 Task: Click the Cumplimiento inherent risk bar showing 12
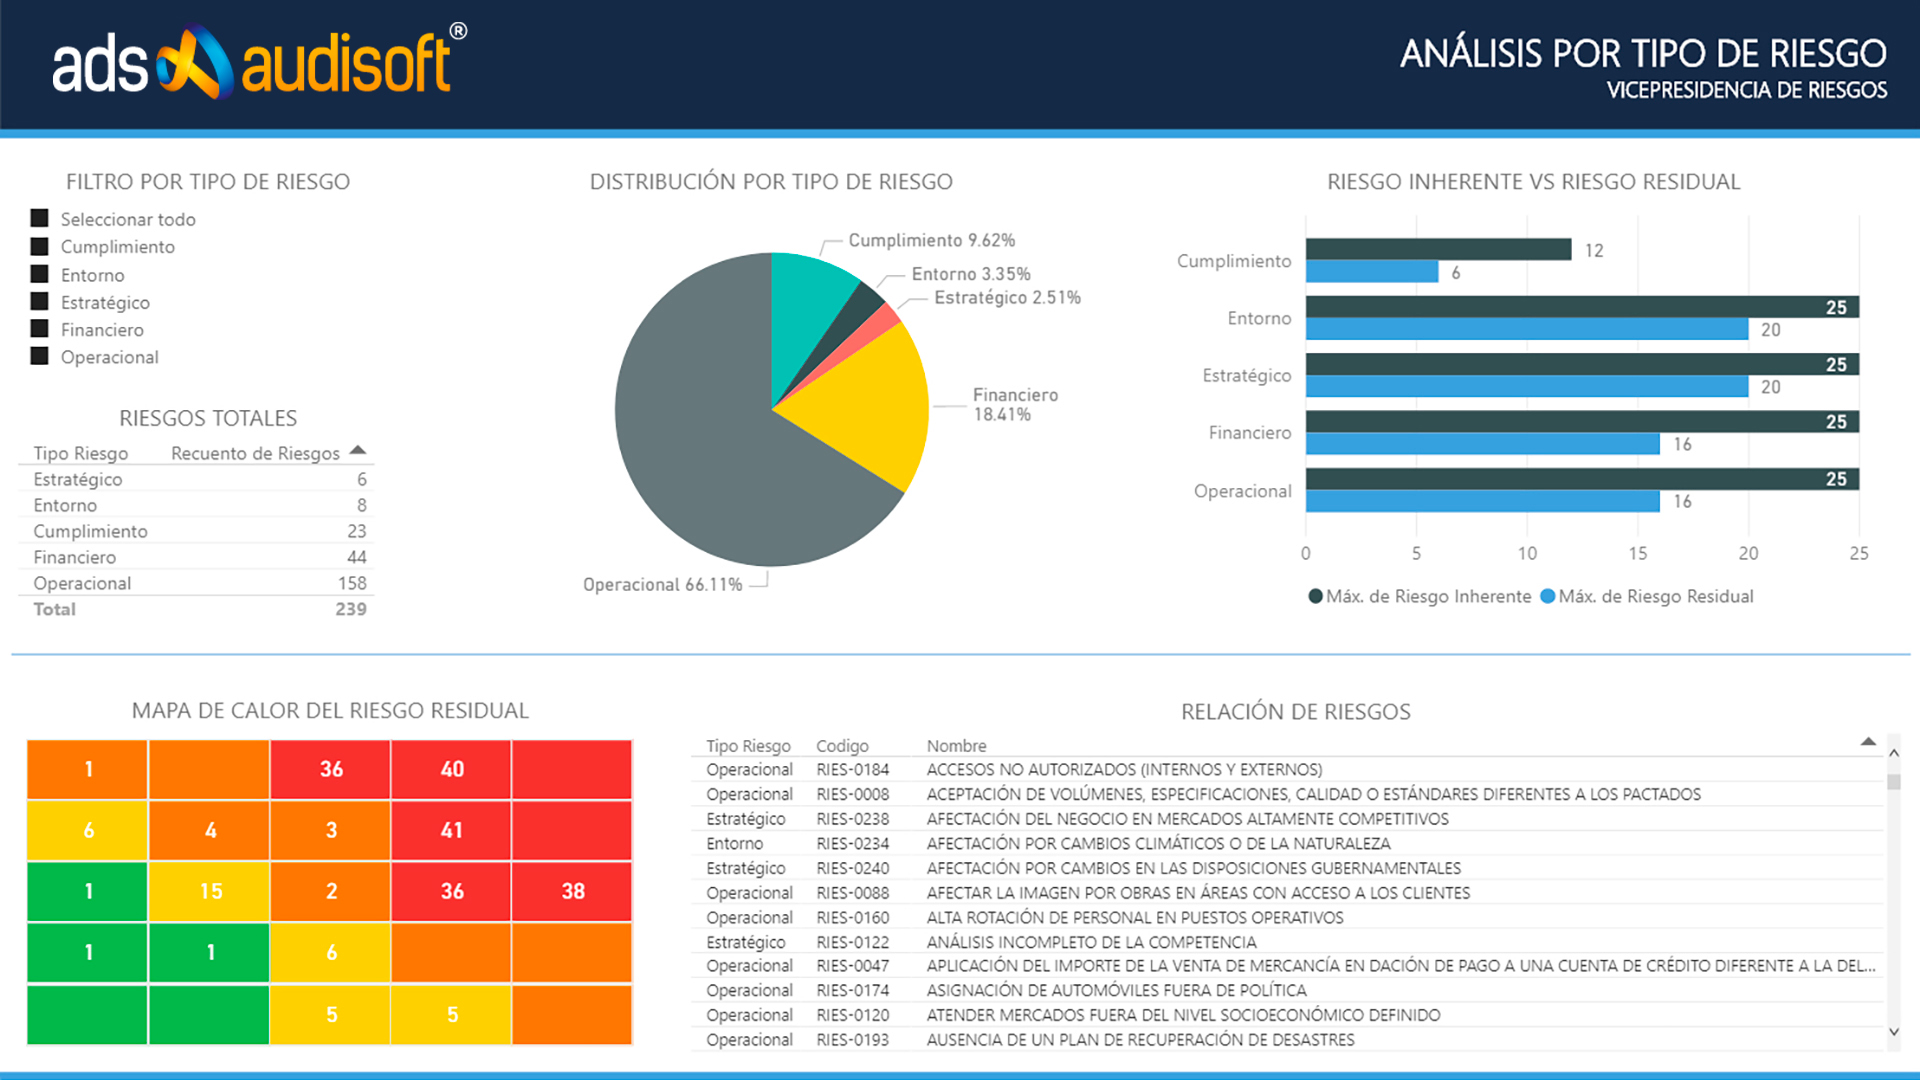pos(1440,251)
